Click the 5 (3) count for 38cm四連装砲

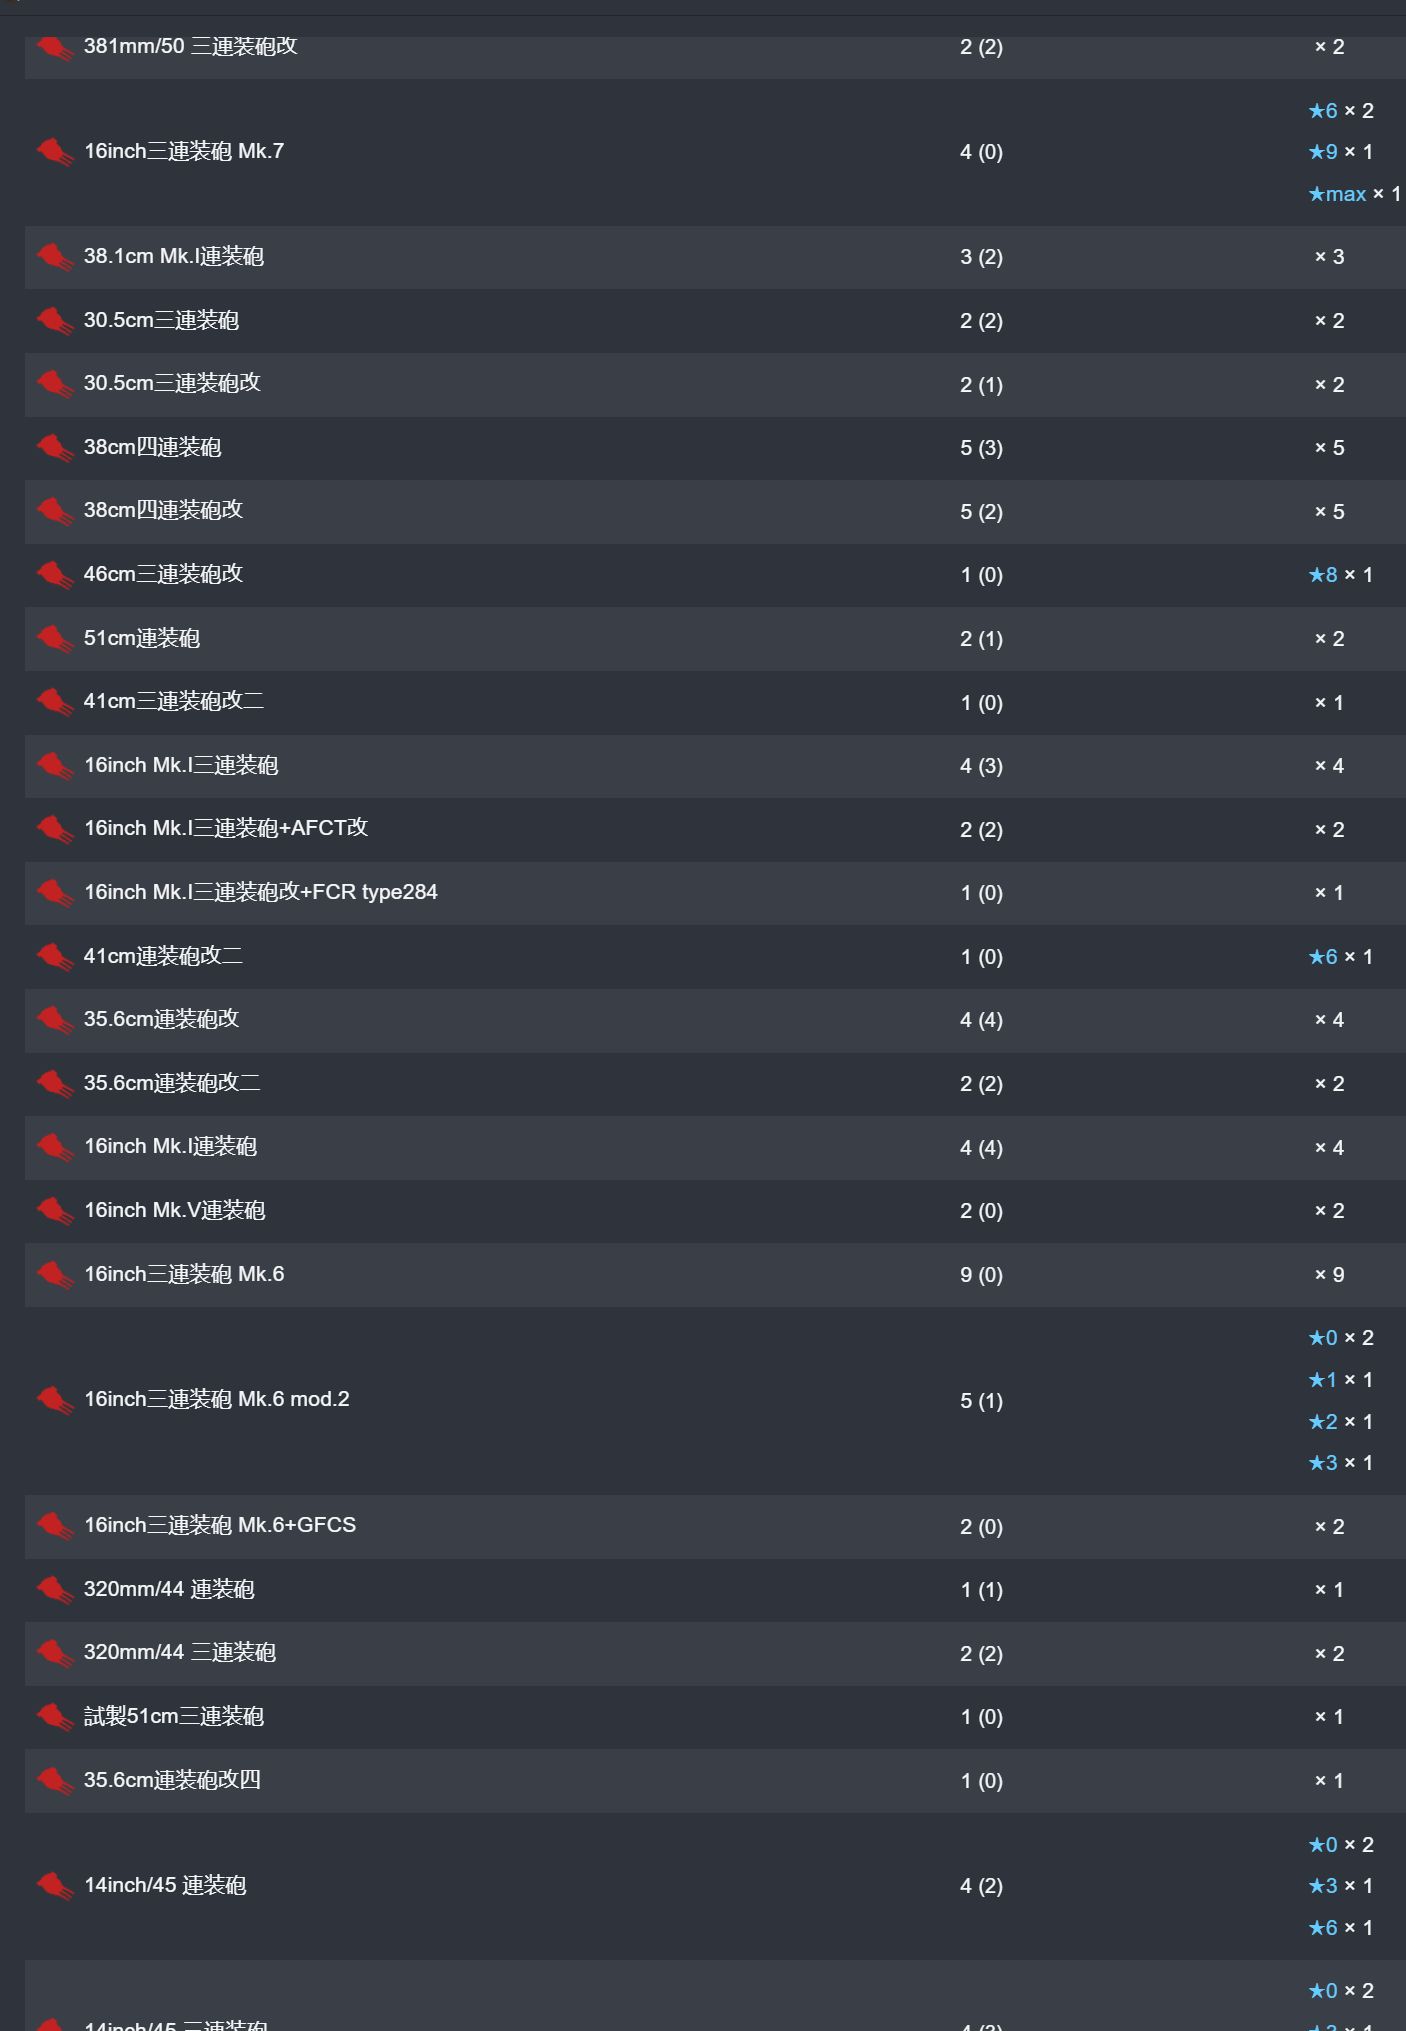point(981,448)
